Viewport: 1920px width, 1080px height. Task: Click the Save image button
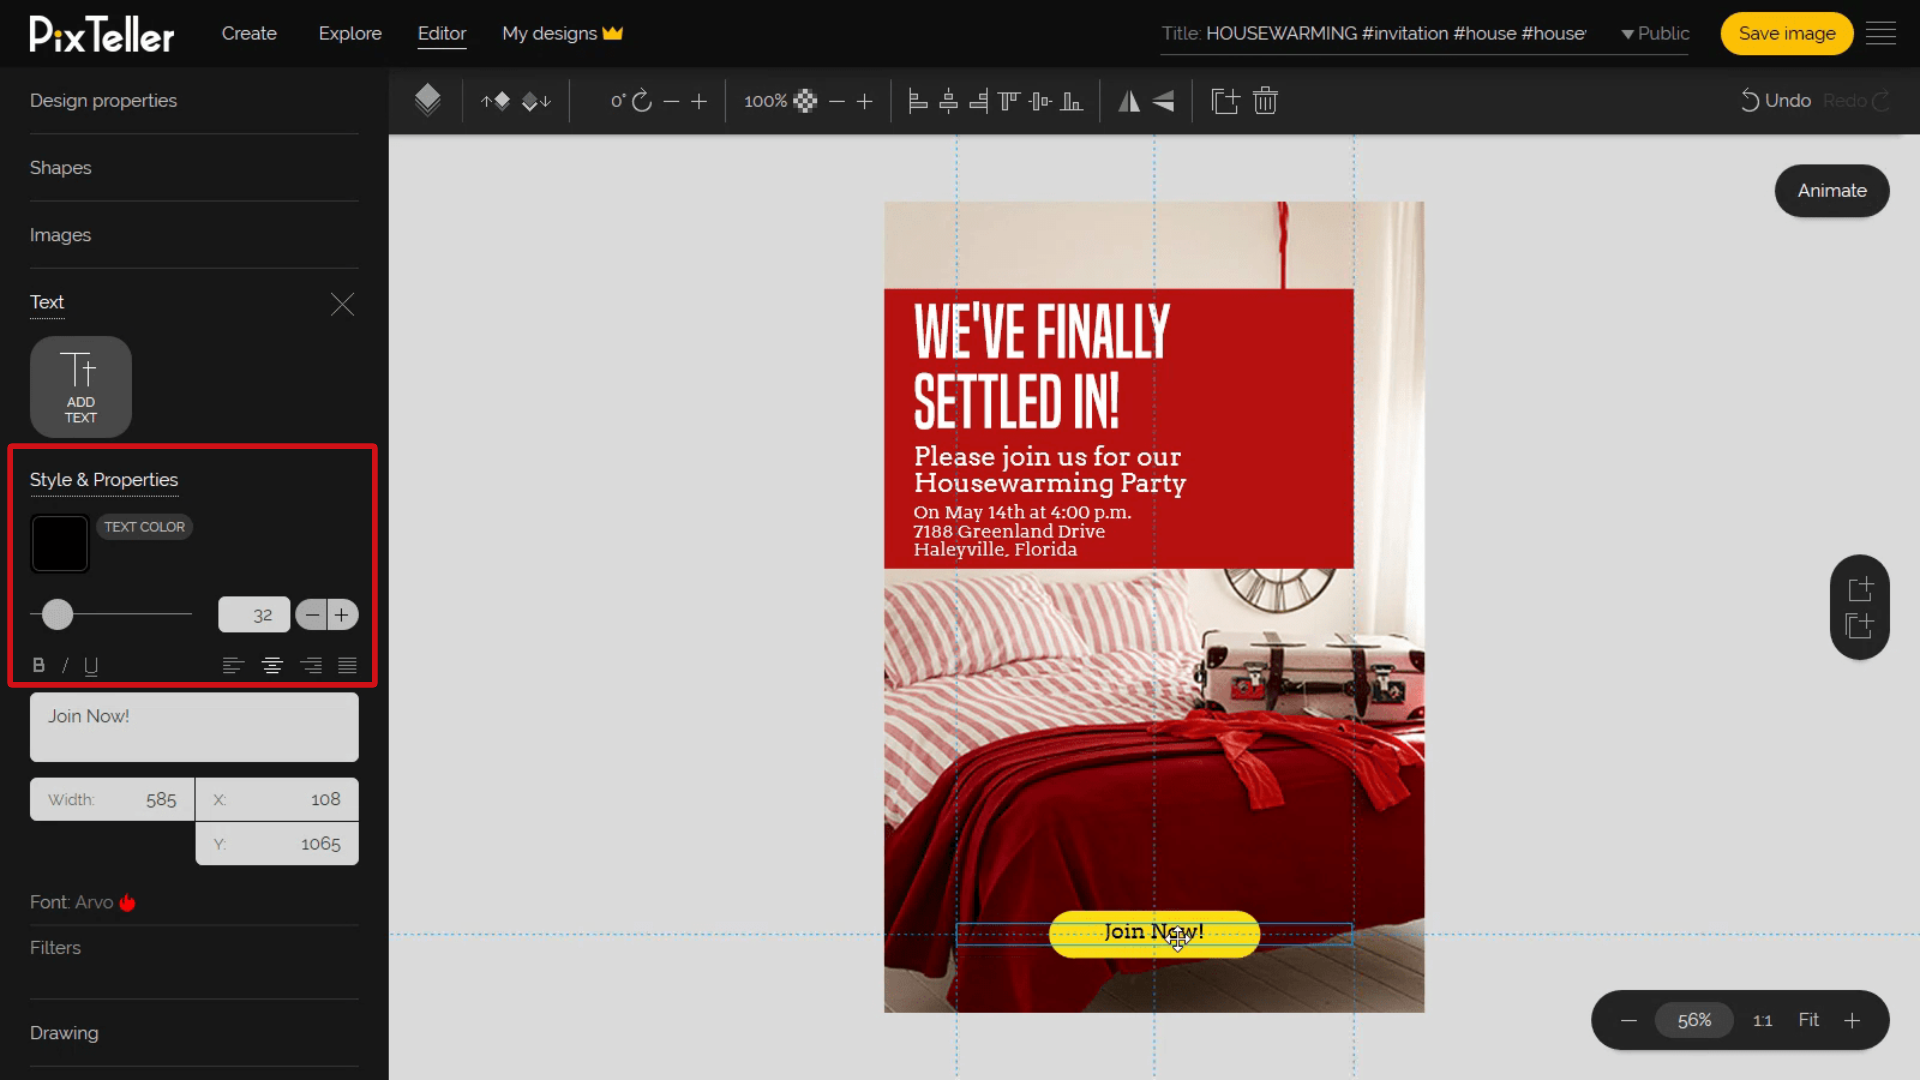(1787, 33)
